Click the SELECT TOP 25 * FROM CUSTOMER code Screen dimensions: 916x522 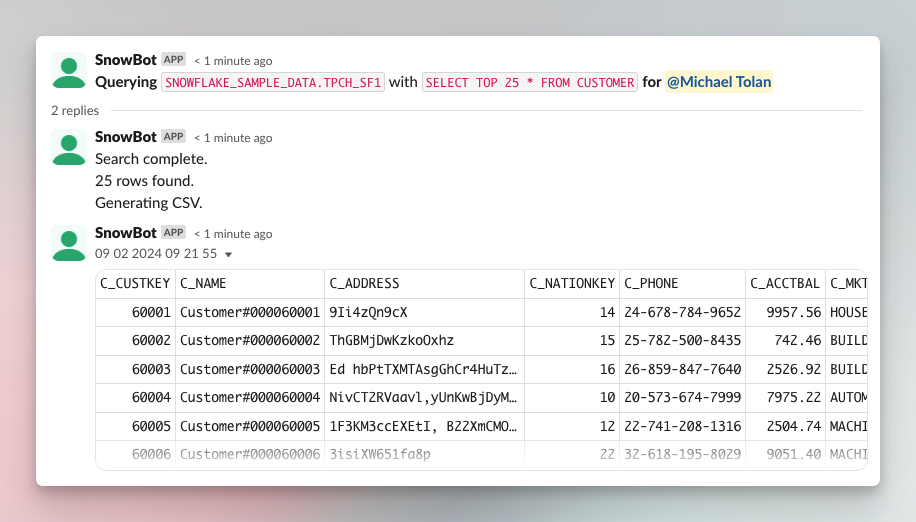pos(530,82)
